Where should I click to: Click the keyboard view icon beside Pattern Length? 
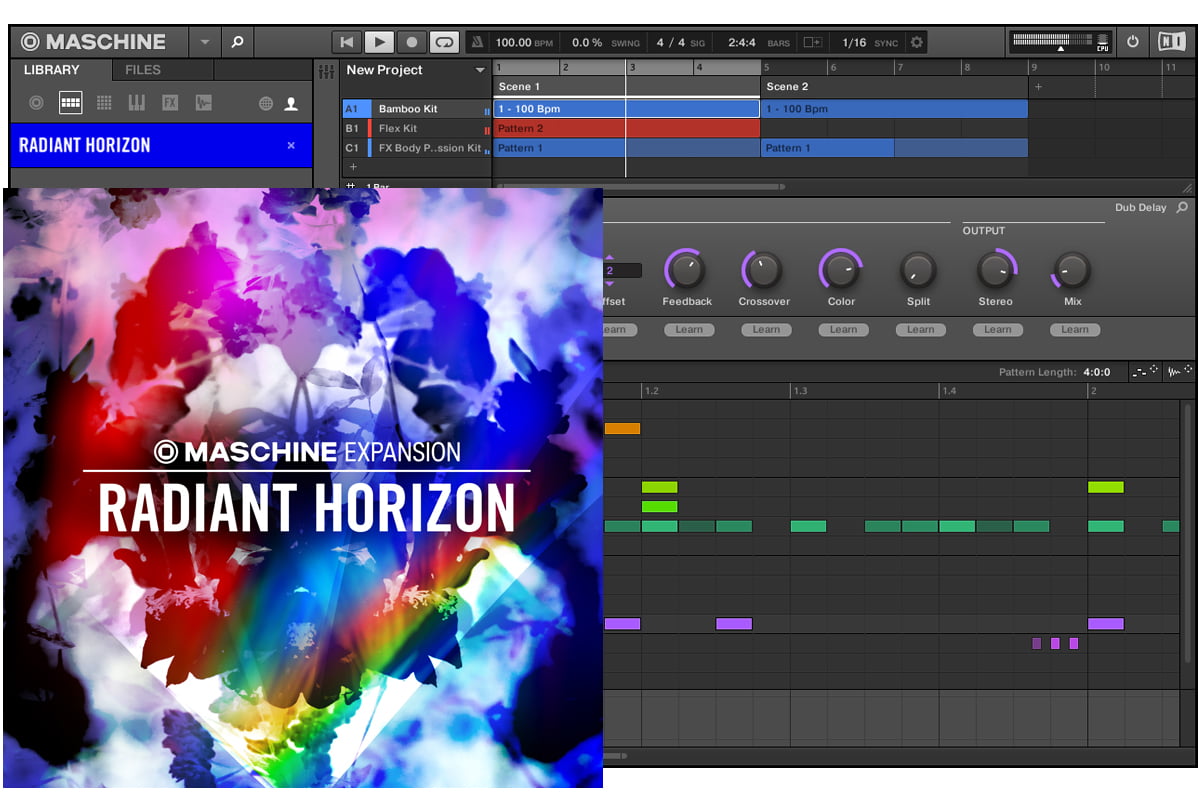click(x=1146, y=371)
